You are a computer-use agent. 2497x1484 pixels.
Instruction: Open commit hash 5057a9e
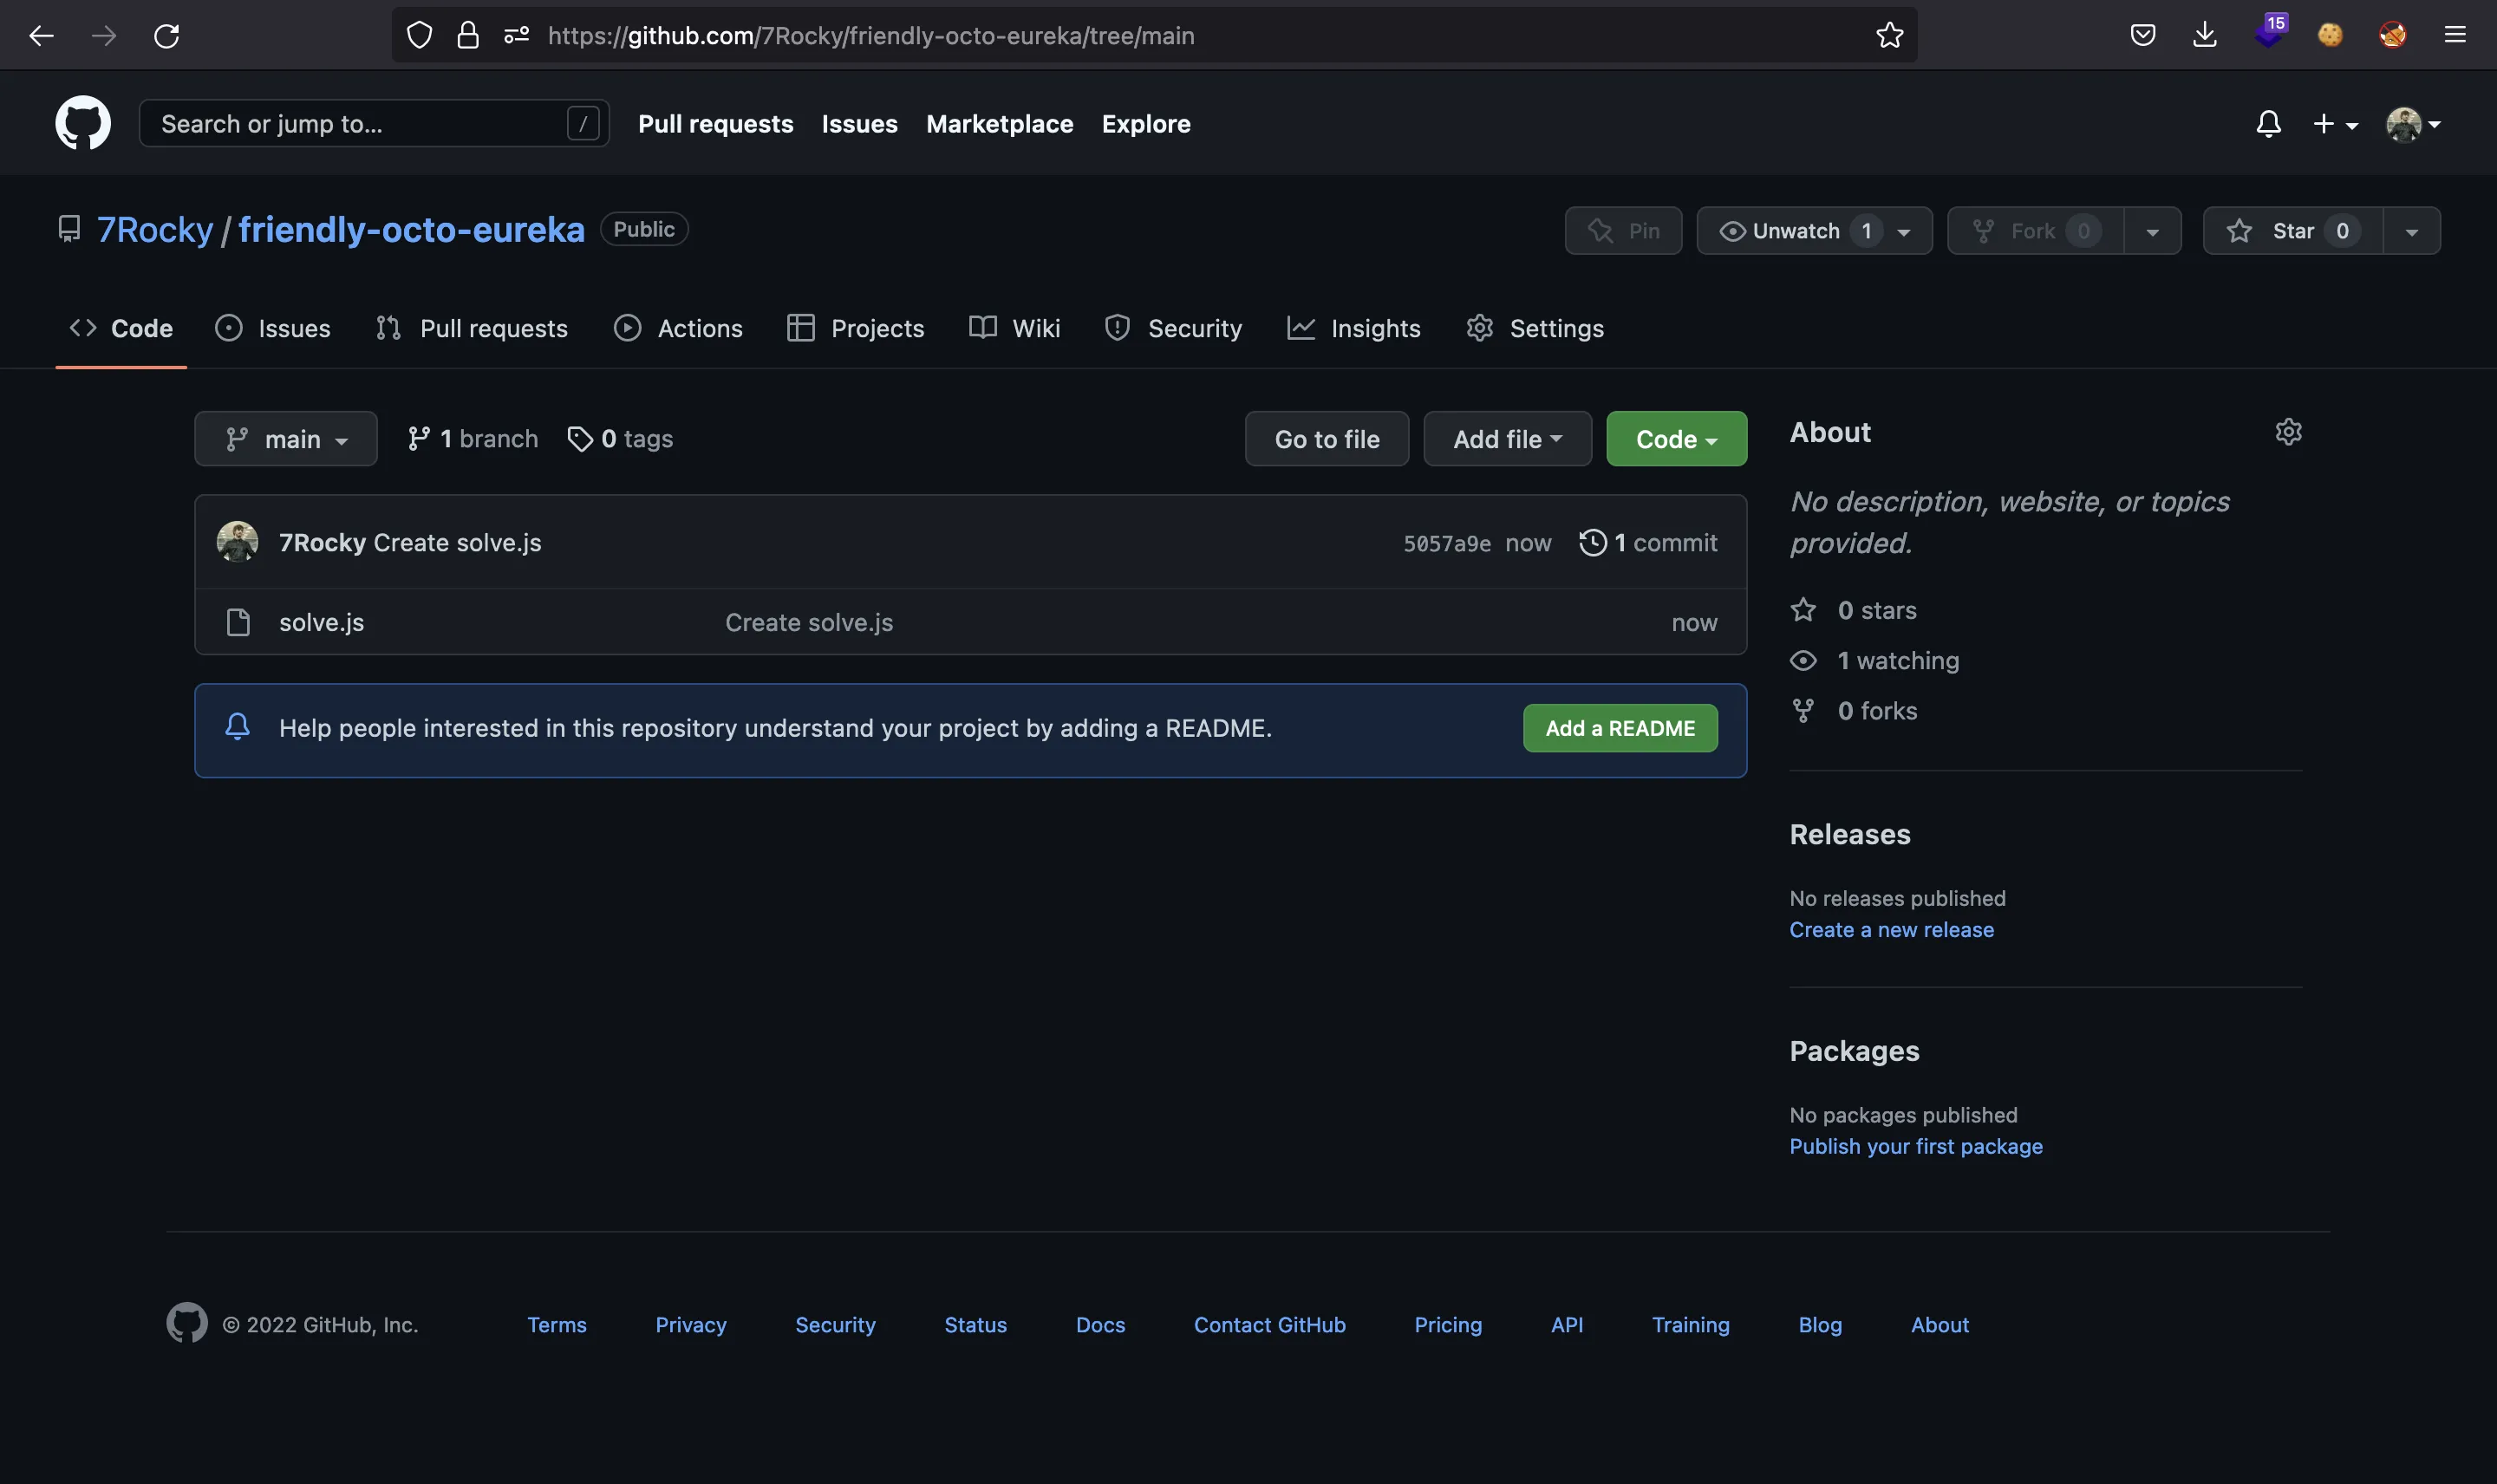(x=1446, y=543)
